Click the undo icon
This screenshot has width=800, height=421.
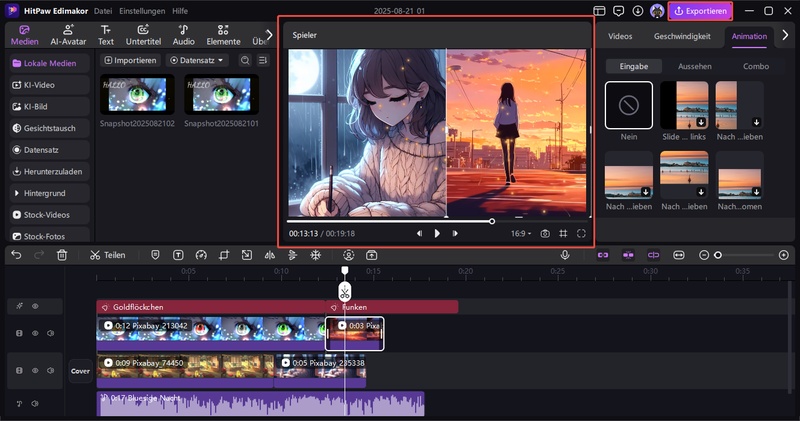click(x=16, y=255)
